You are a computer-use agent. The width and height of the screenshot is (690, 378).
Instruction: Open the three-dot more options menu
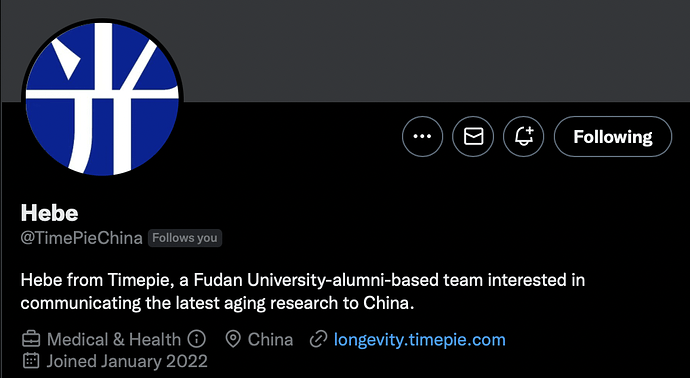pyautogui.click(x=422, y=136)
